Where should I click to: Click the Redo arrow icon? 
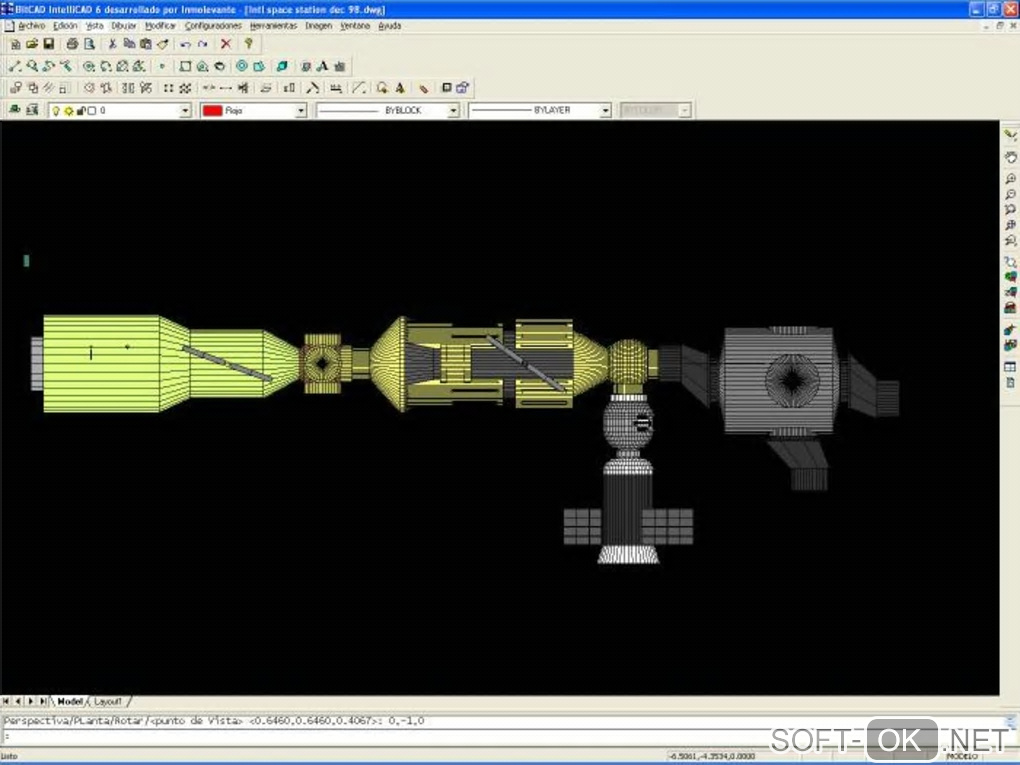pos(202,44)
